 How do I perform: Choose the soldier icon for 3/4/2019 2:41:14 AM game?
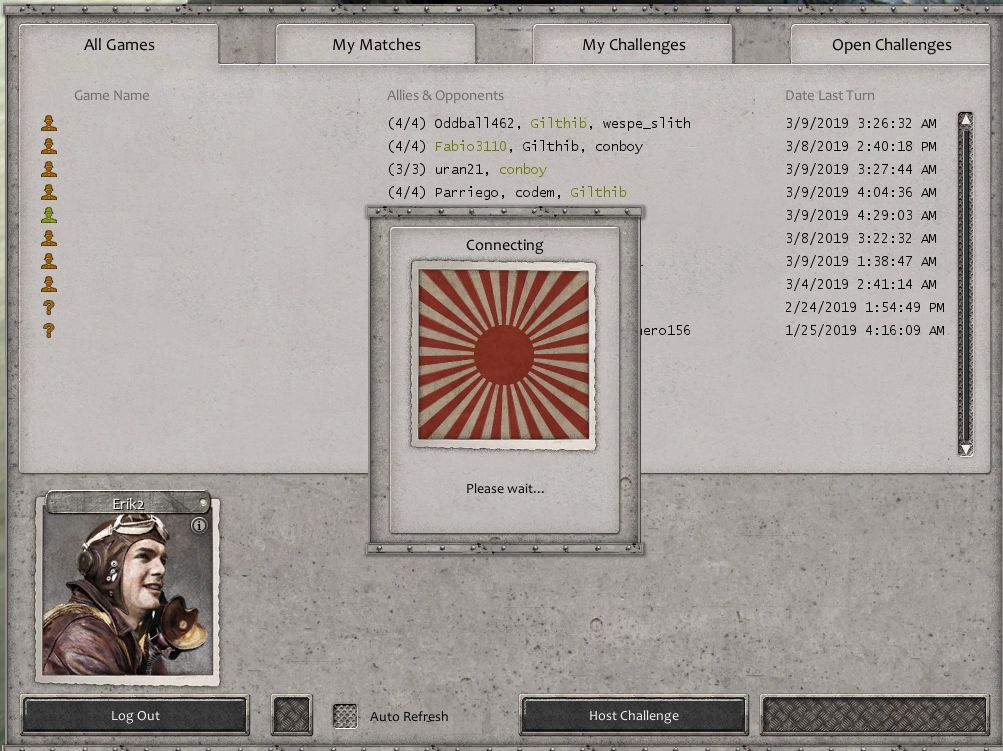49,284
